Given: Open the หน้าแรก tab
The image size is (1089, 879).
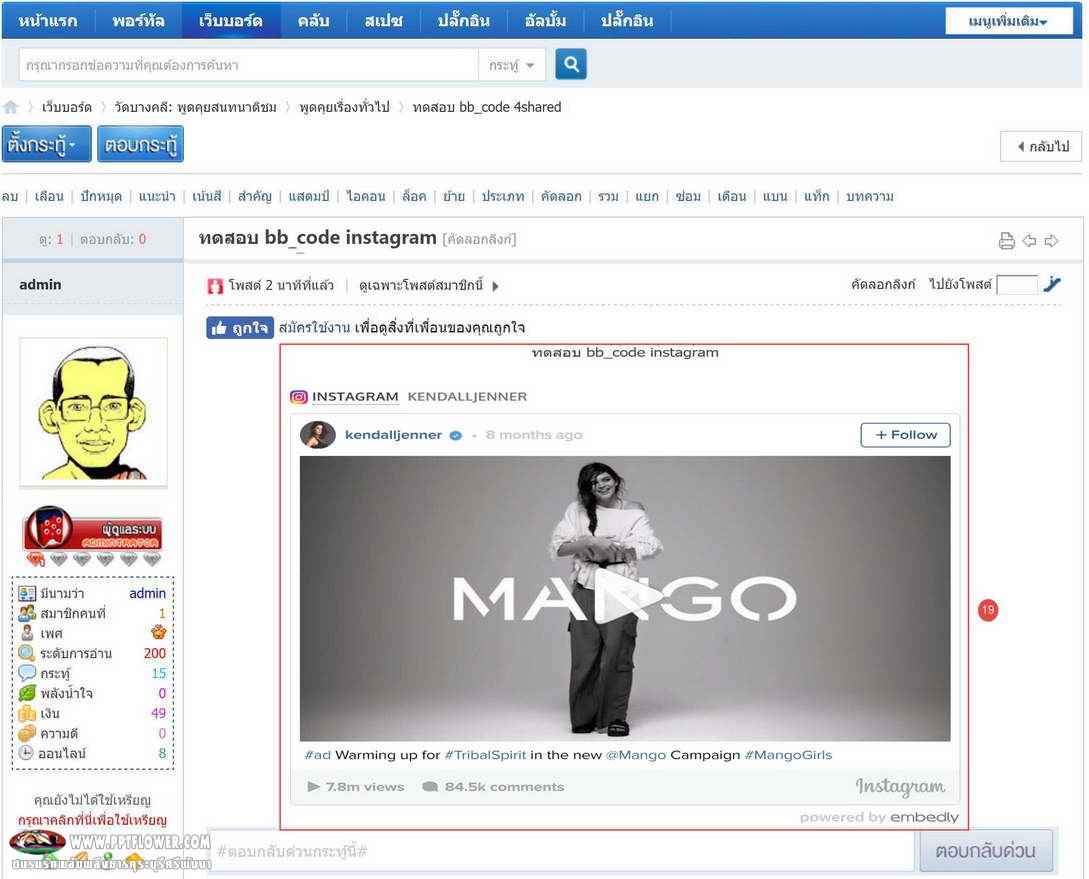Looking at the screenshot, I should (48, 21).
